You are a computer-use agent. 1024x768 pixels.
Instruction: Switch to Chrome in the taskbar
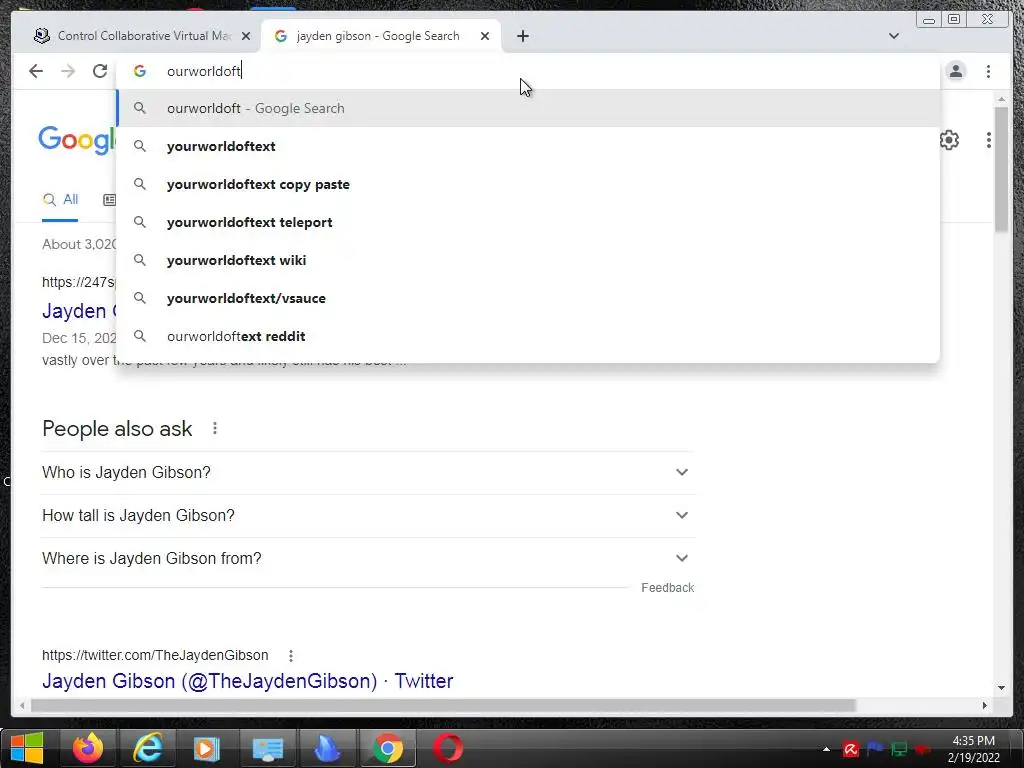click(x=388, y=748)
